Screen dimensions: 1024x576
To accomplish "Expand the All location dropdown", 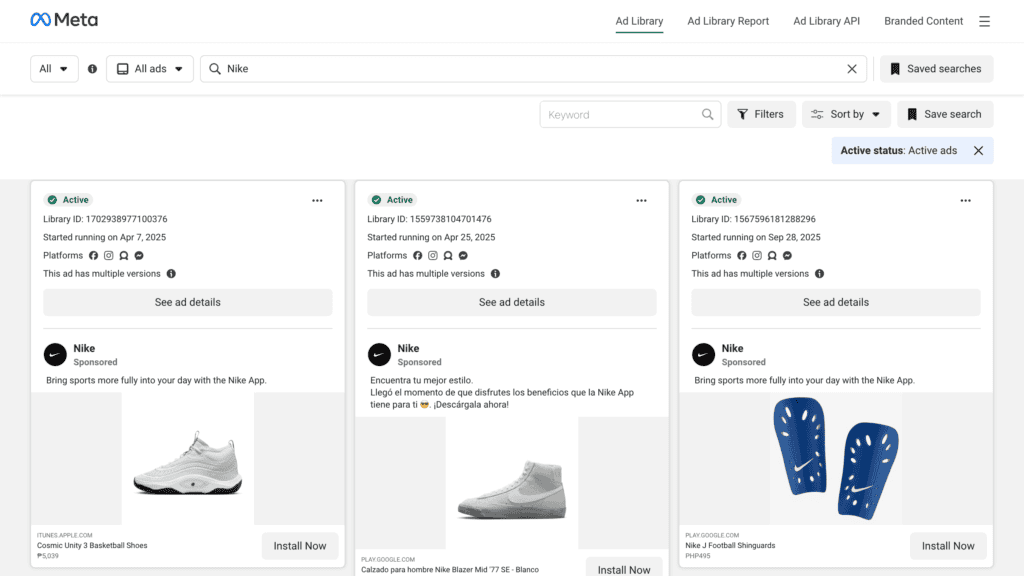I will (x=54, y=69).
